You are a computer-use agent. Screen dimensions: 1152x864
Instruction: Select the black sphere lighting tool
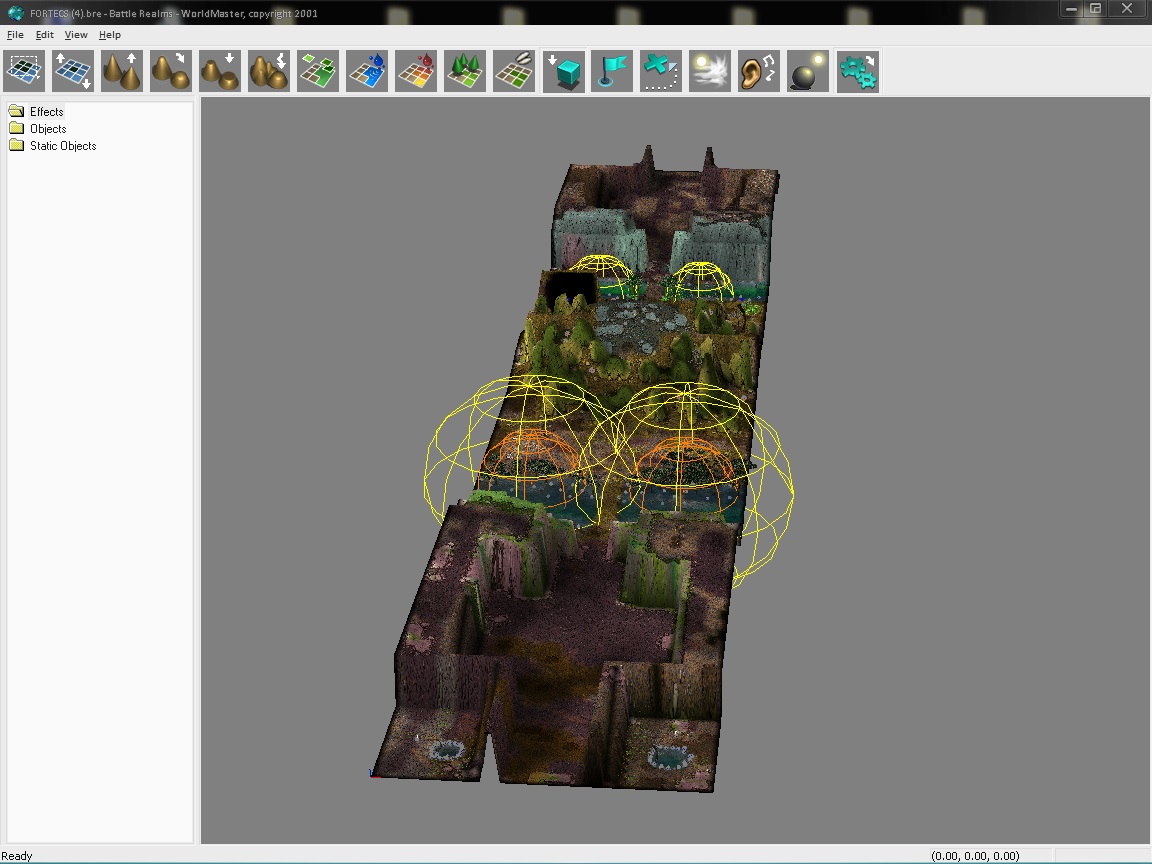pyautogui.click(x=808, y=72)
